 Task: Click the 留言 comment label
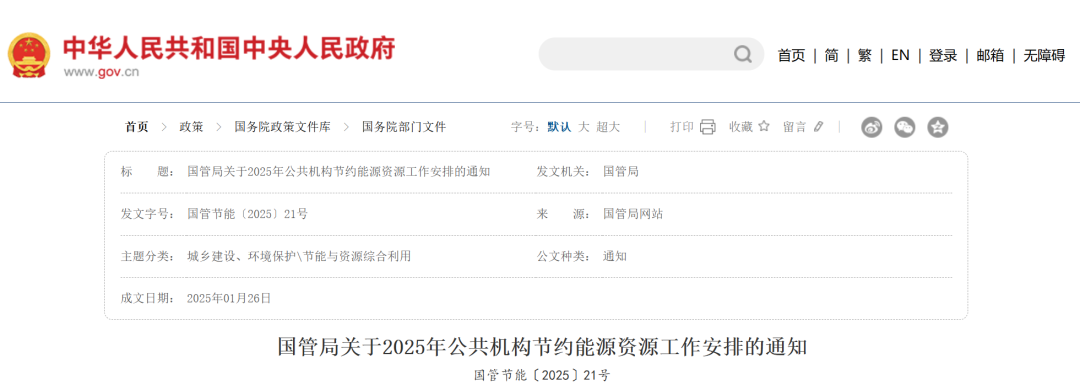click(x=794, y=127)
